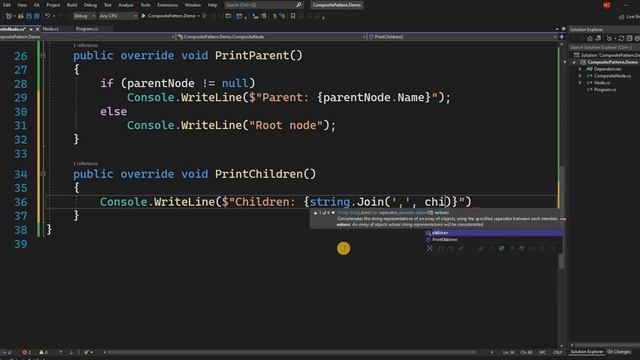
Task: Click the Save All toolbar icon
Action: 37,16
